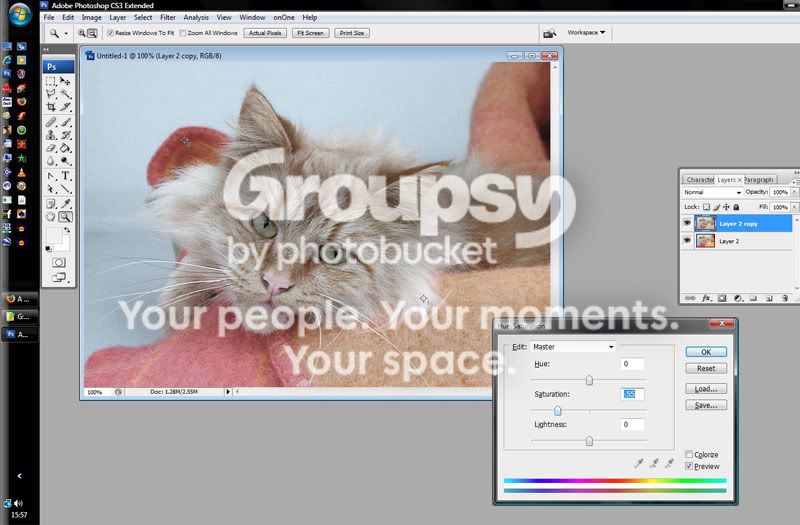Switch to the Character tab
The width and height of the screenshot is (800, 525).
coord(698,180)
